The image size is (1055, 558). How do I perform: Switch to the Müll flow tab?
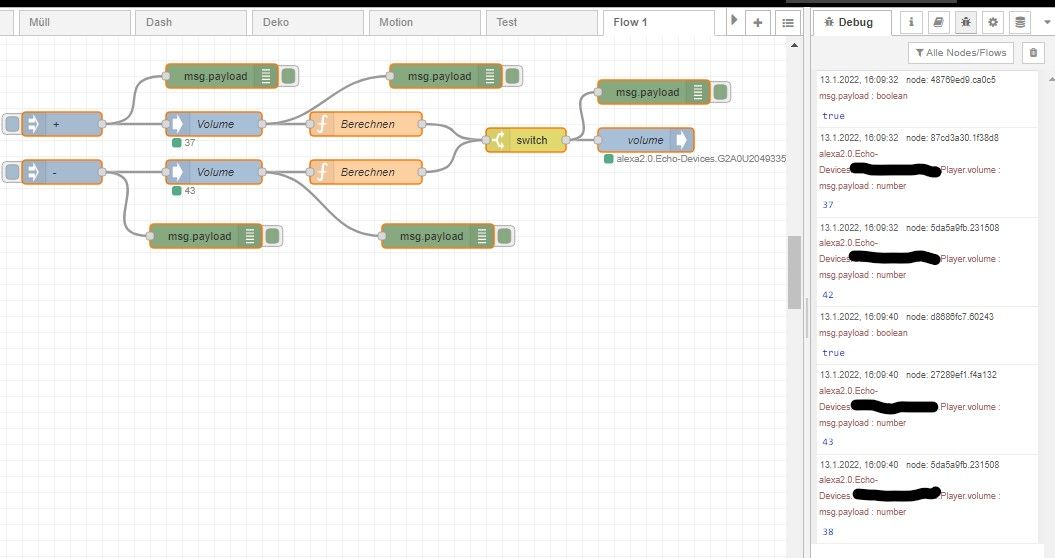click(x=74, y=22)
